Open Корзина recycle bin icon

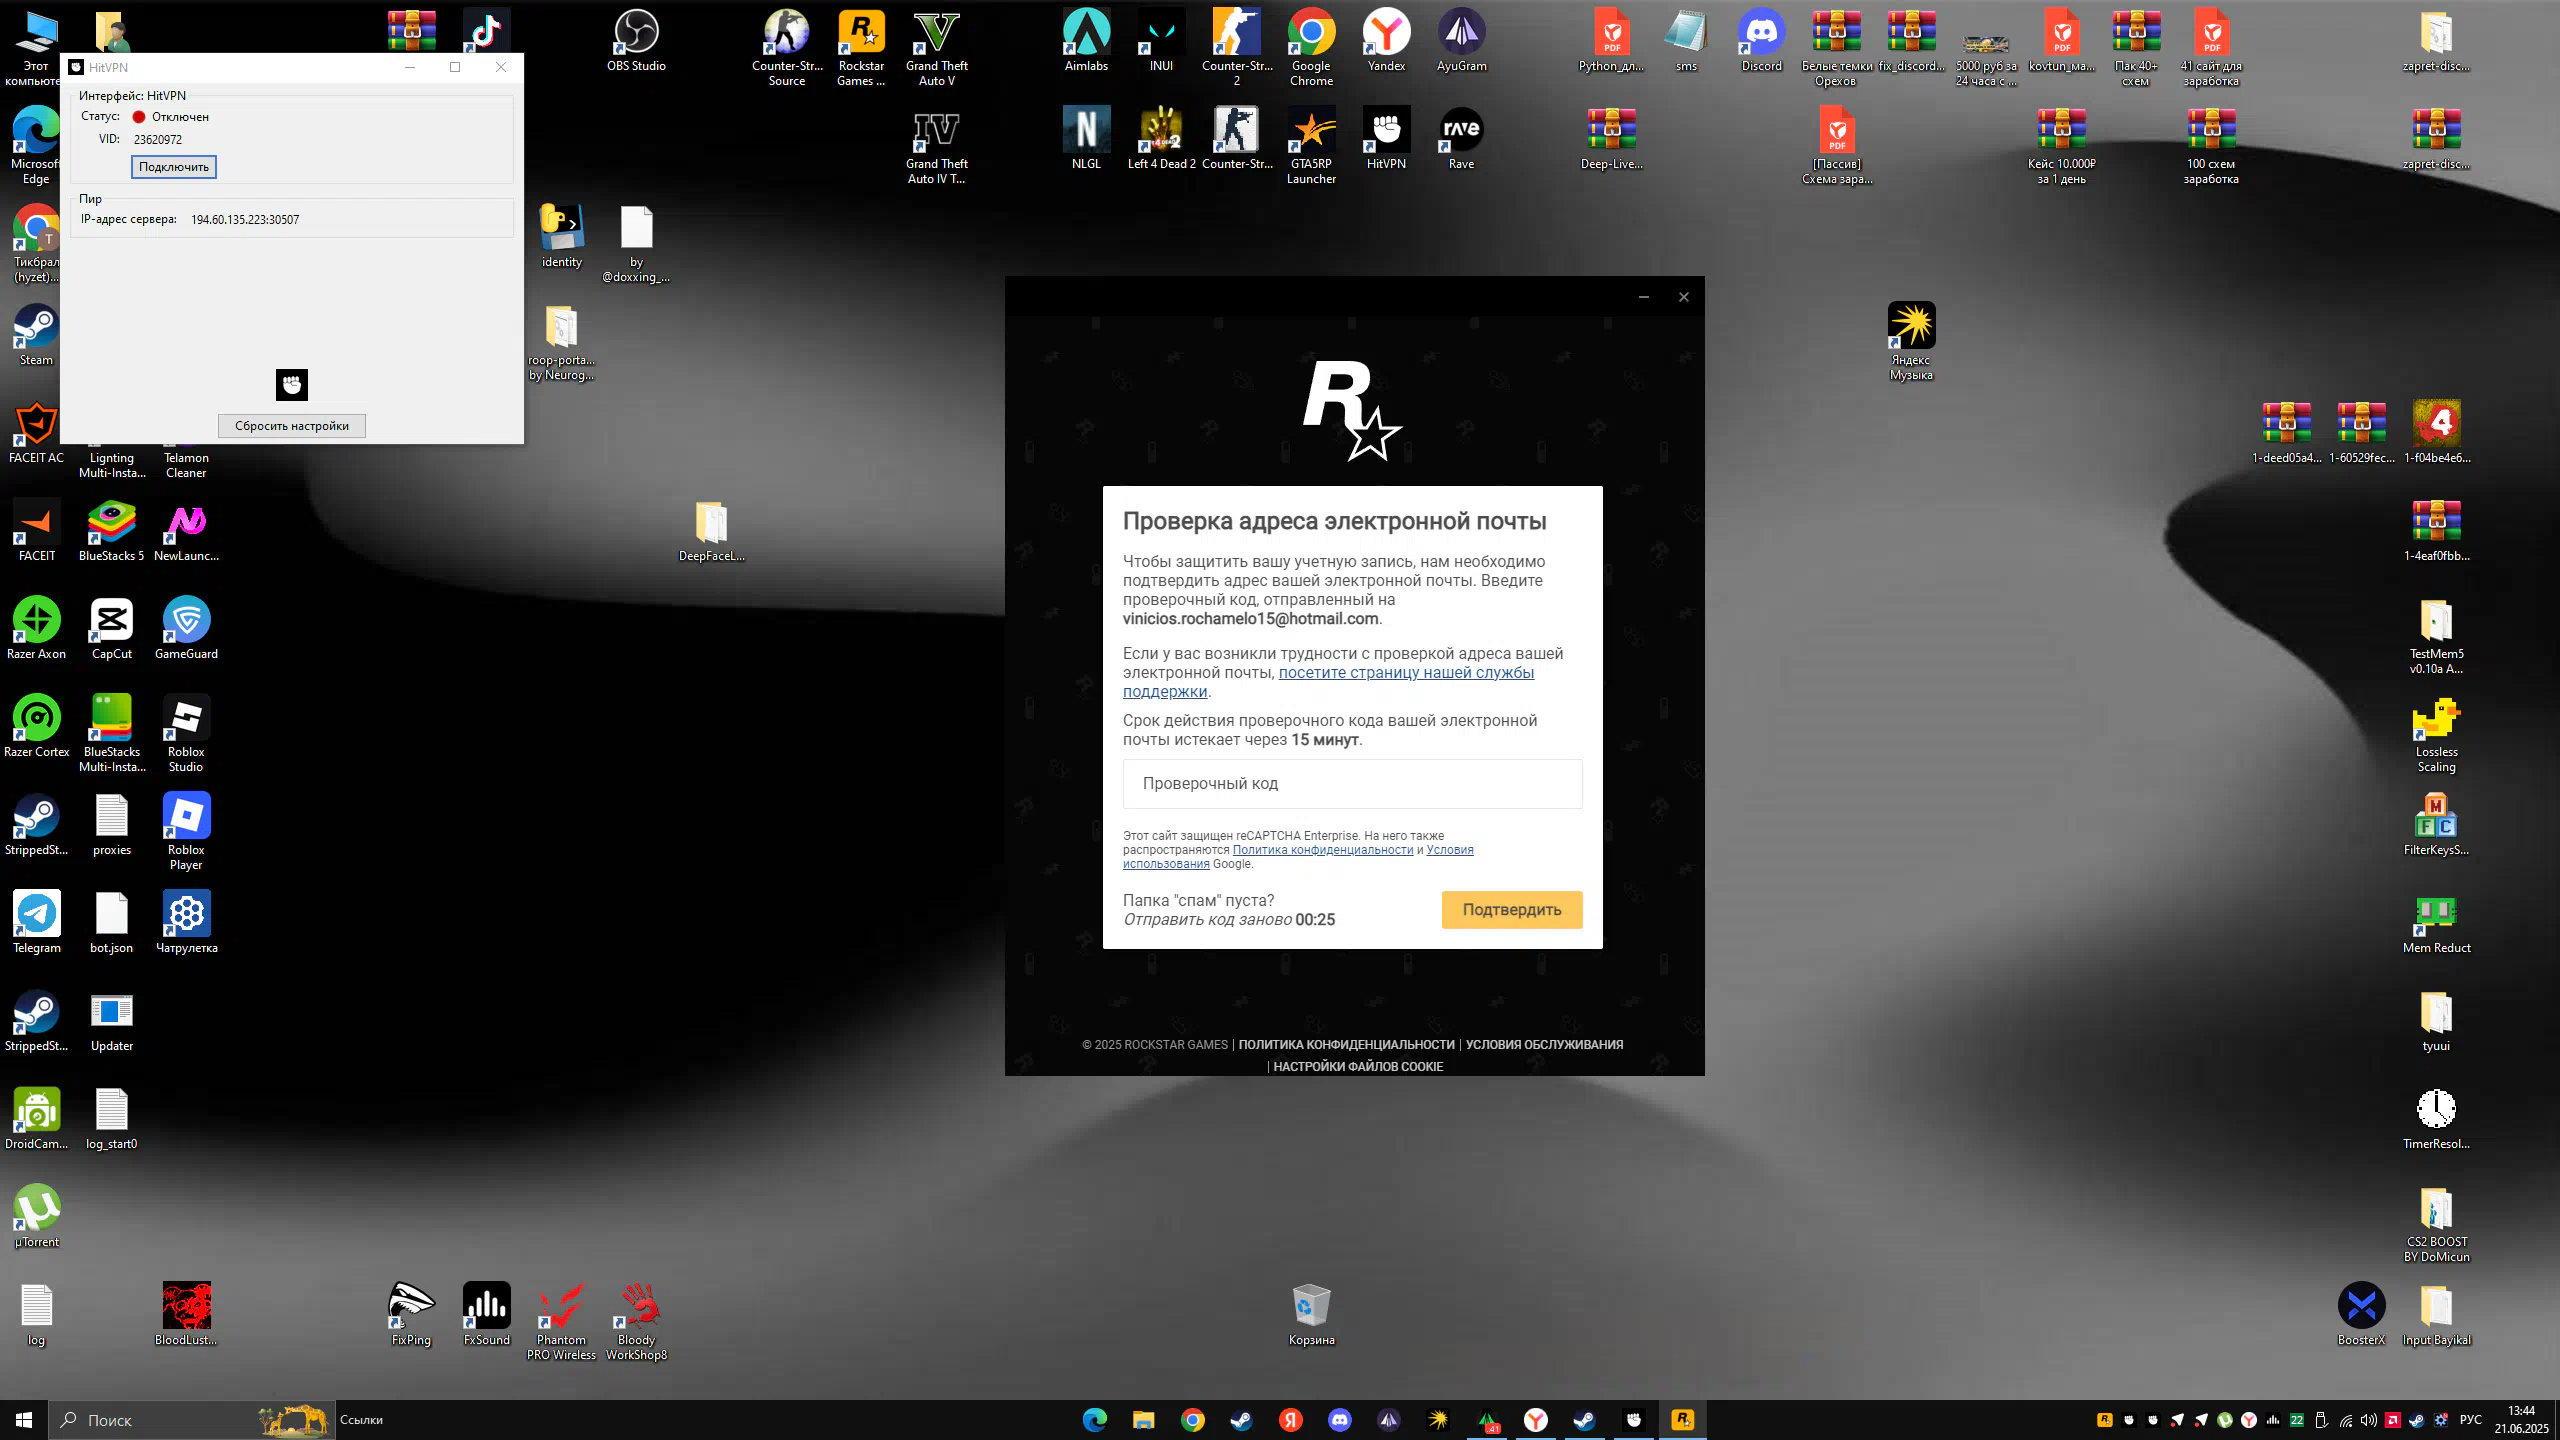pos(1311,1315)
